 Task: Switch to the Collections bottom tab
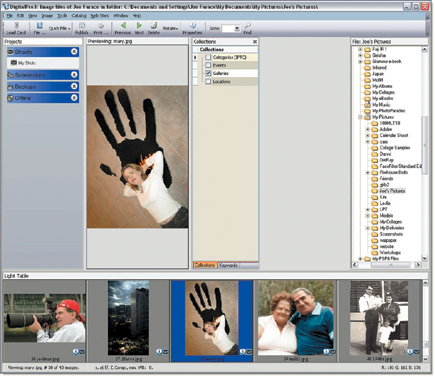pos(205,265)
